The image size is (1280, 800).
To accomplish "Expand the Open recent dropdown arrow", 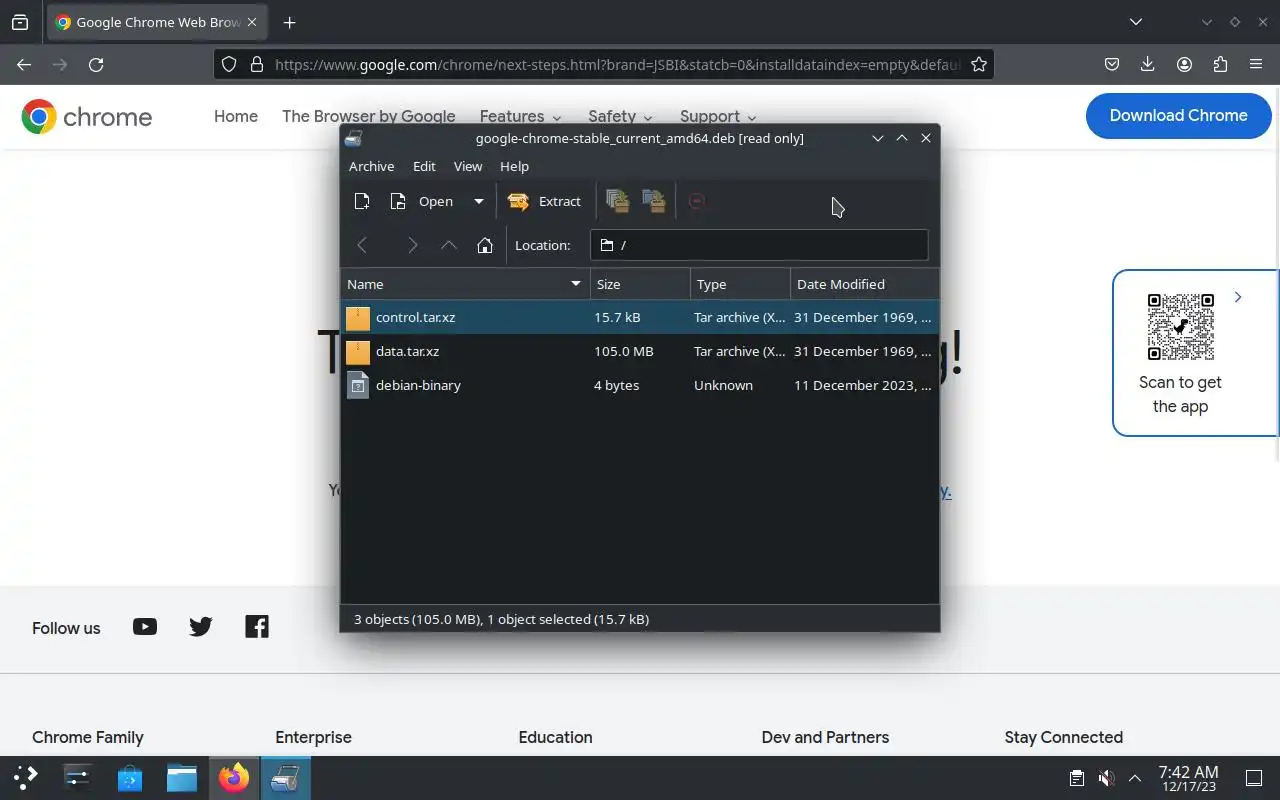I will (478, 201).
